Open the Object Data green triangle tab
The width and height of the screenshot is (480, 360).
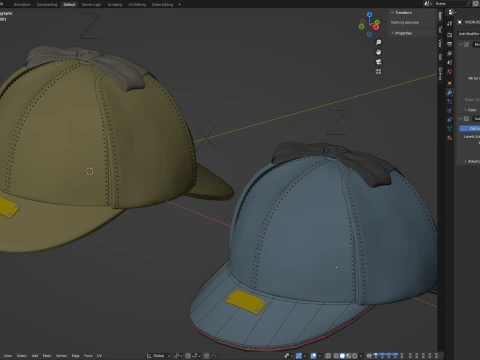tap(450, 128)
